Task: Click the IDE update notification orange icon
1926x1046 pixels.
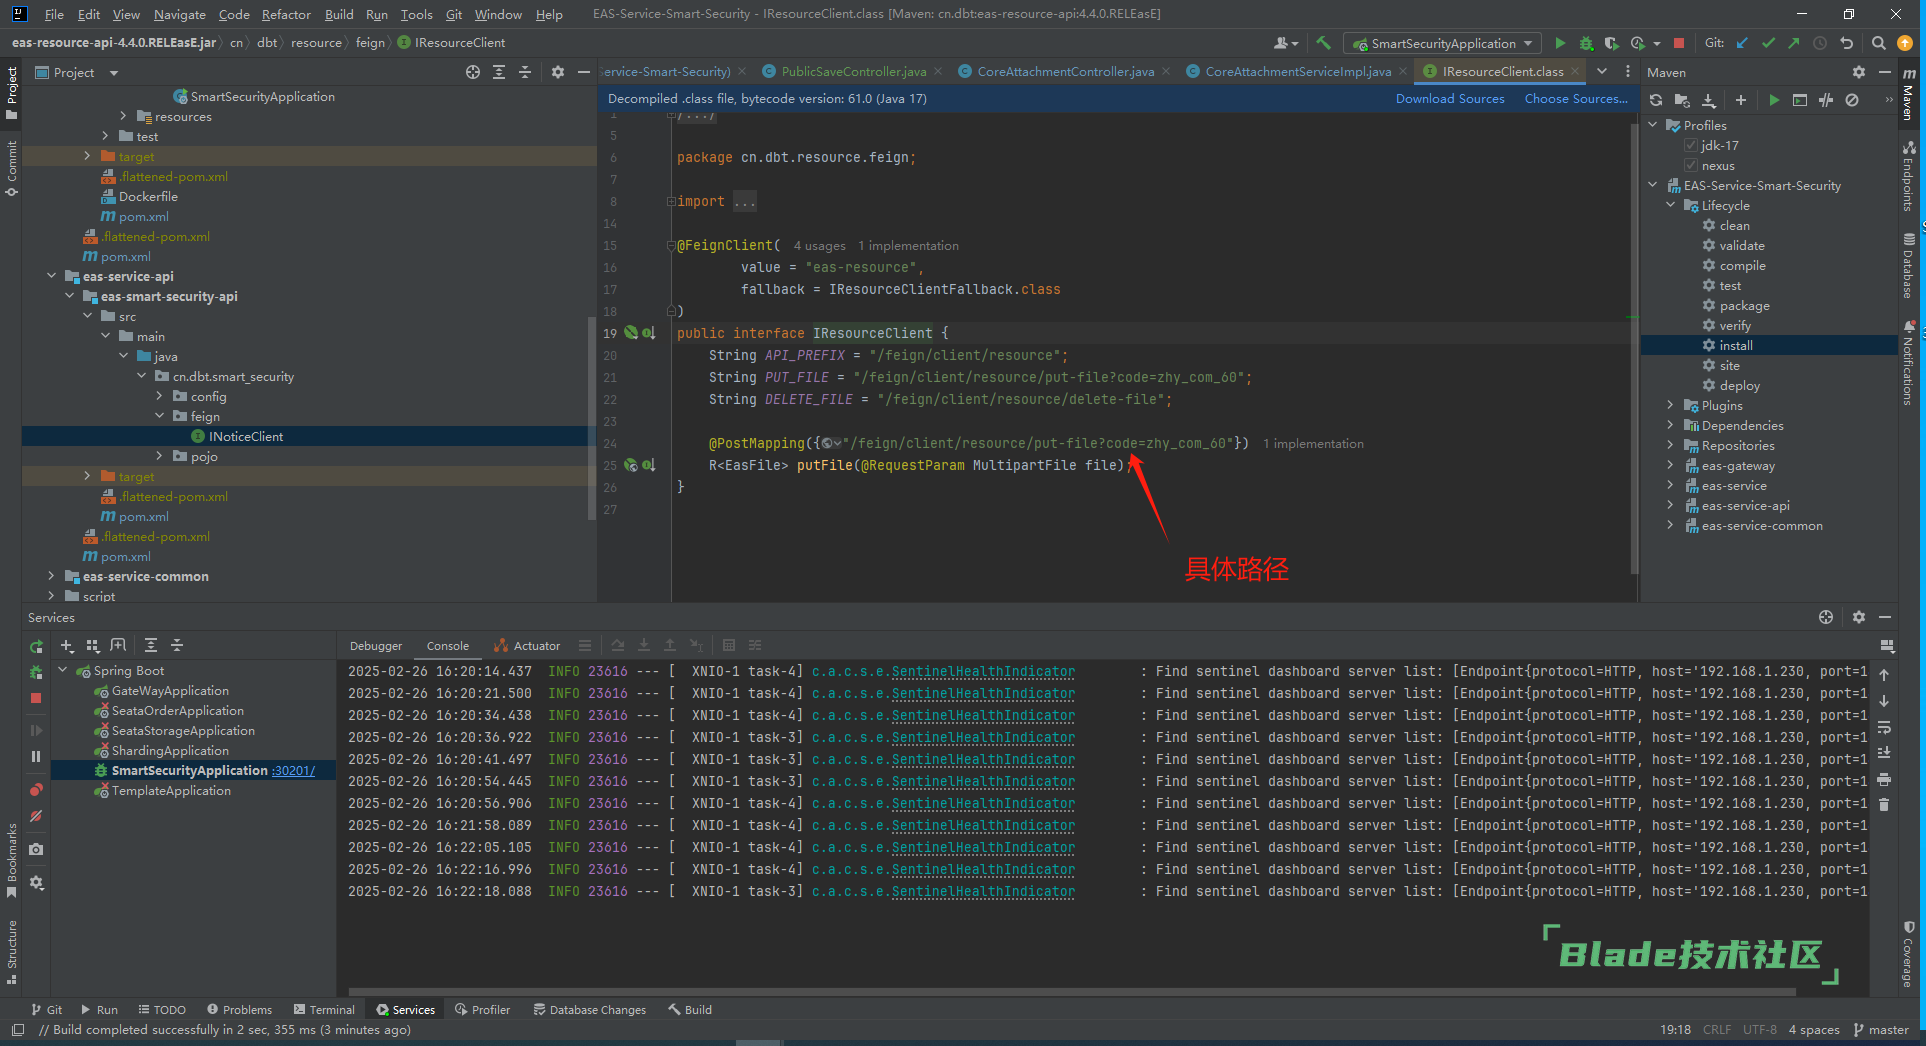Action: 1905,43
